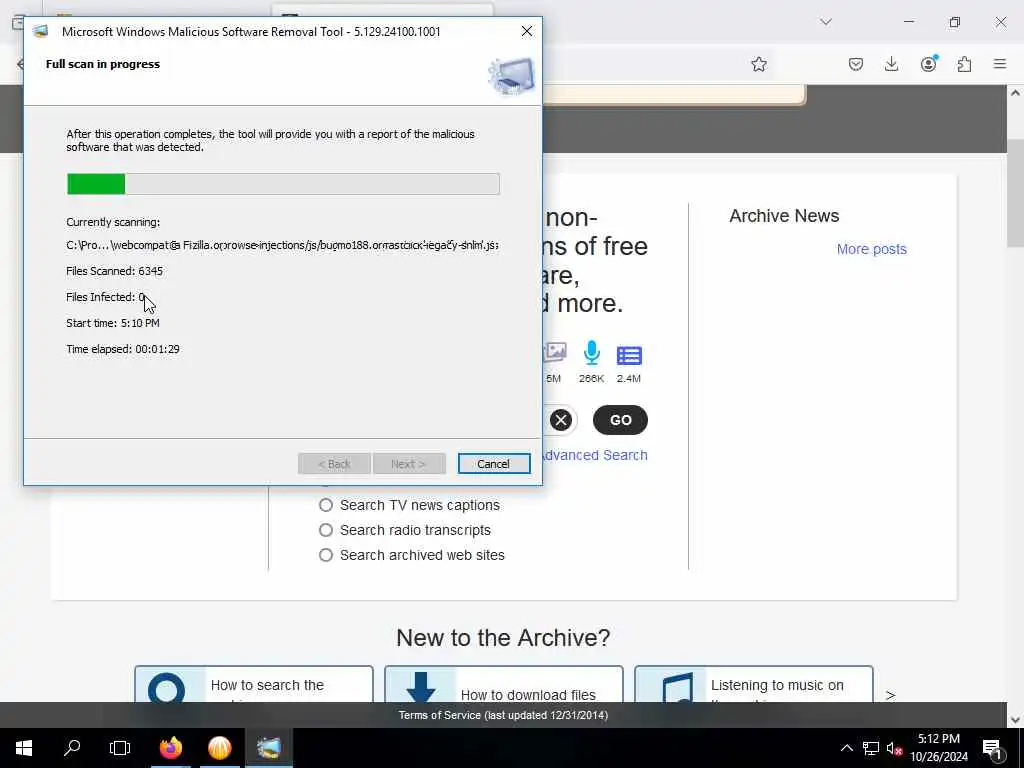Screen dimensions: 1024x768
Task: Click the audio microphone icon labeled 266K
Action: point(592,353)
